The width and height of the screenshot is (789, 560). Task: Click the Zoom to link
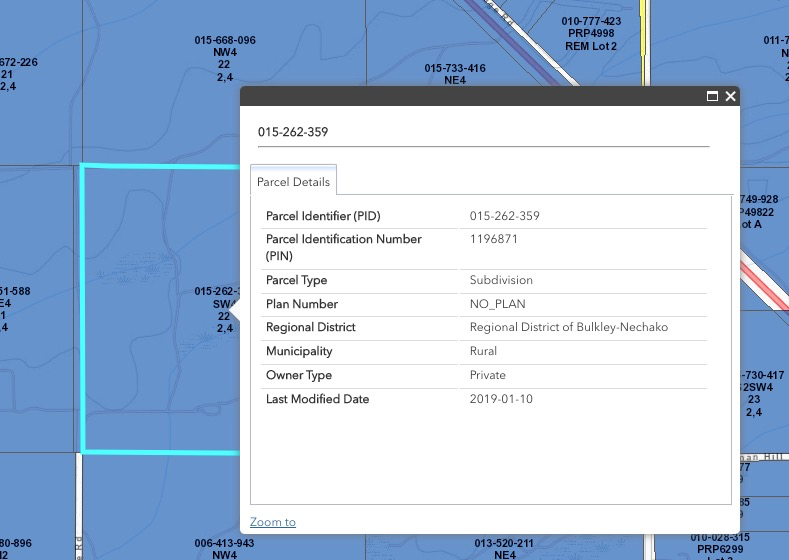coord(273,522)
